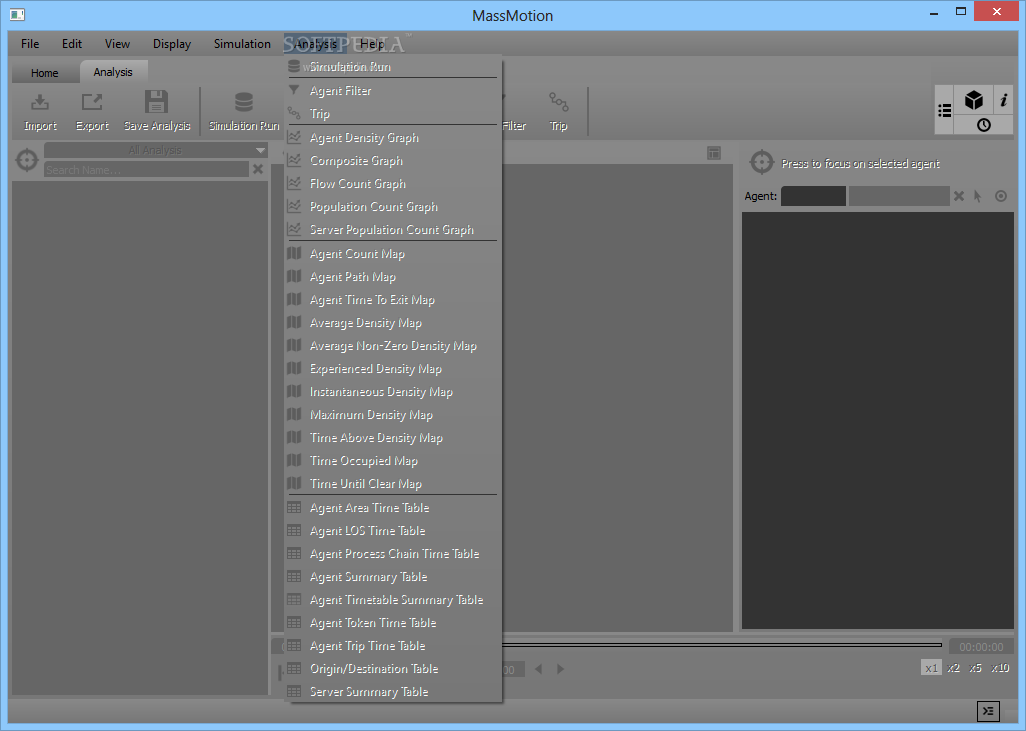Open the View menu
The image size is (1026, 731).
point(117,44)
